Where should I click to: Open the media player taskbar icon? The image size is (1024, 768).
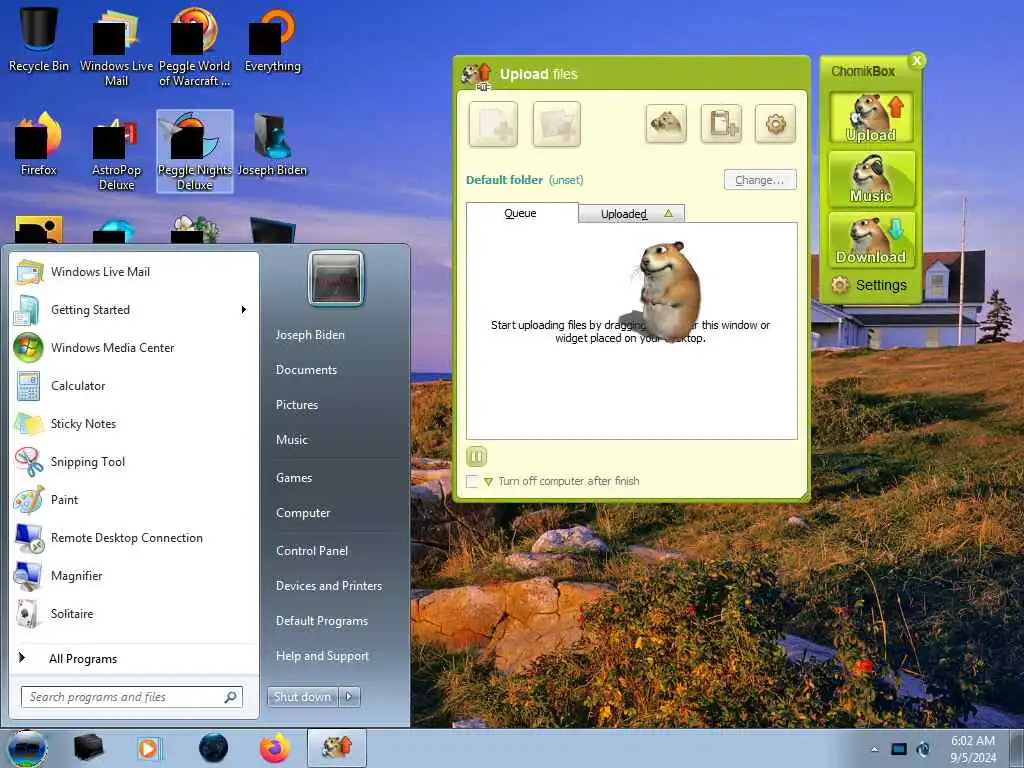tap(150, 748)
